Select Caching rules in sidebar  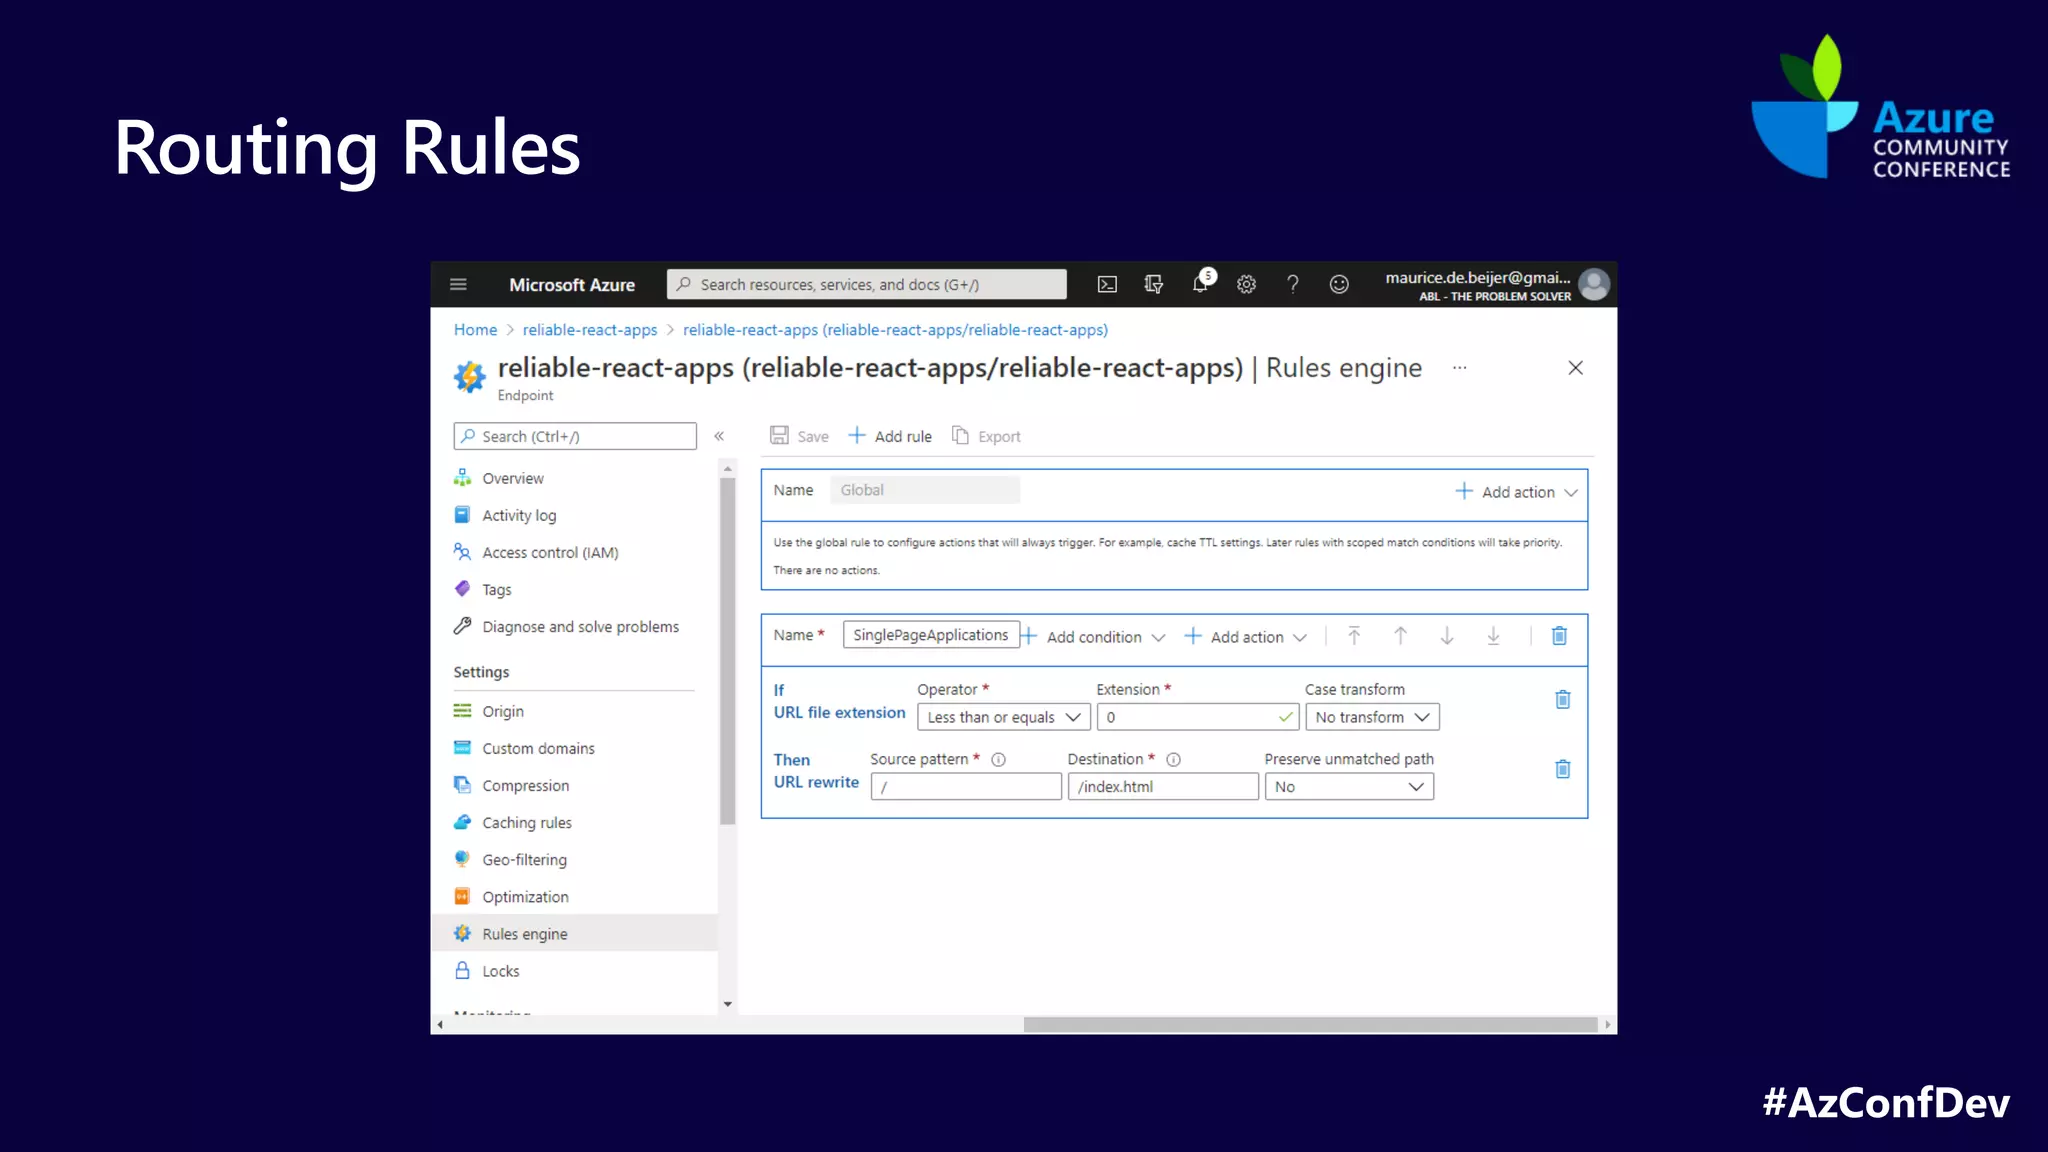coord(526,823)
